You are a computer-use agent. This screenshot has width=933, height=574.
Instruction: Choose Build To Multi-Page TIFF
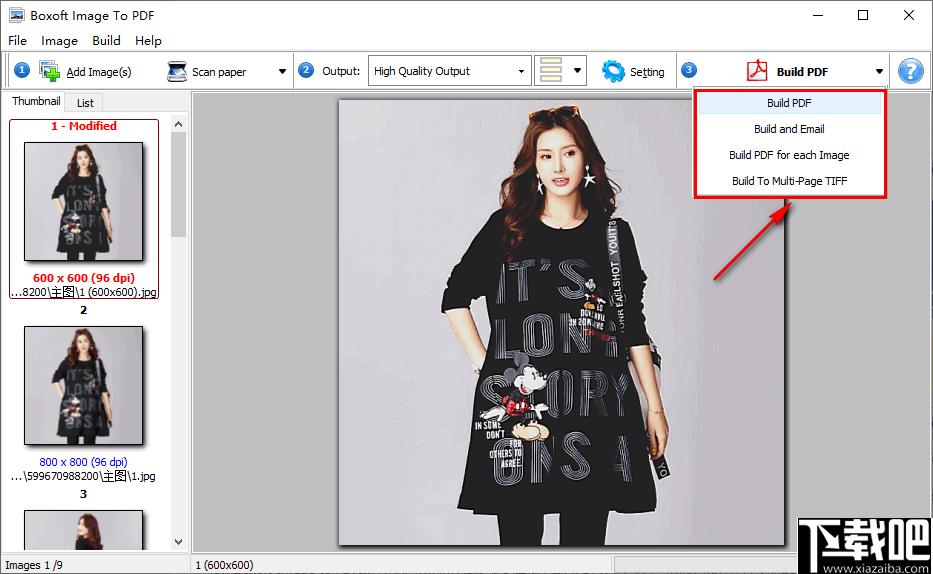(789, 181)
